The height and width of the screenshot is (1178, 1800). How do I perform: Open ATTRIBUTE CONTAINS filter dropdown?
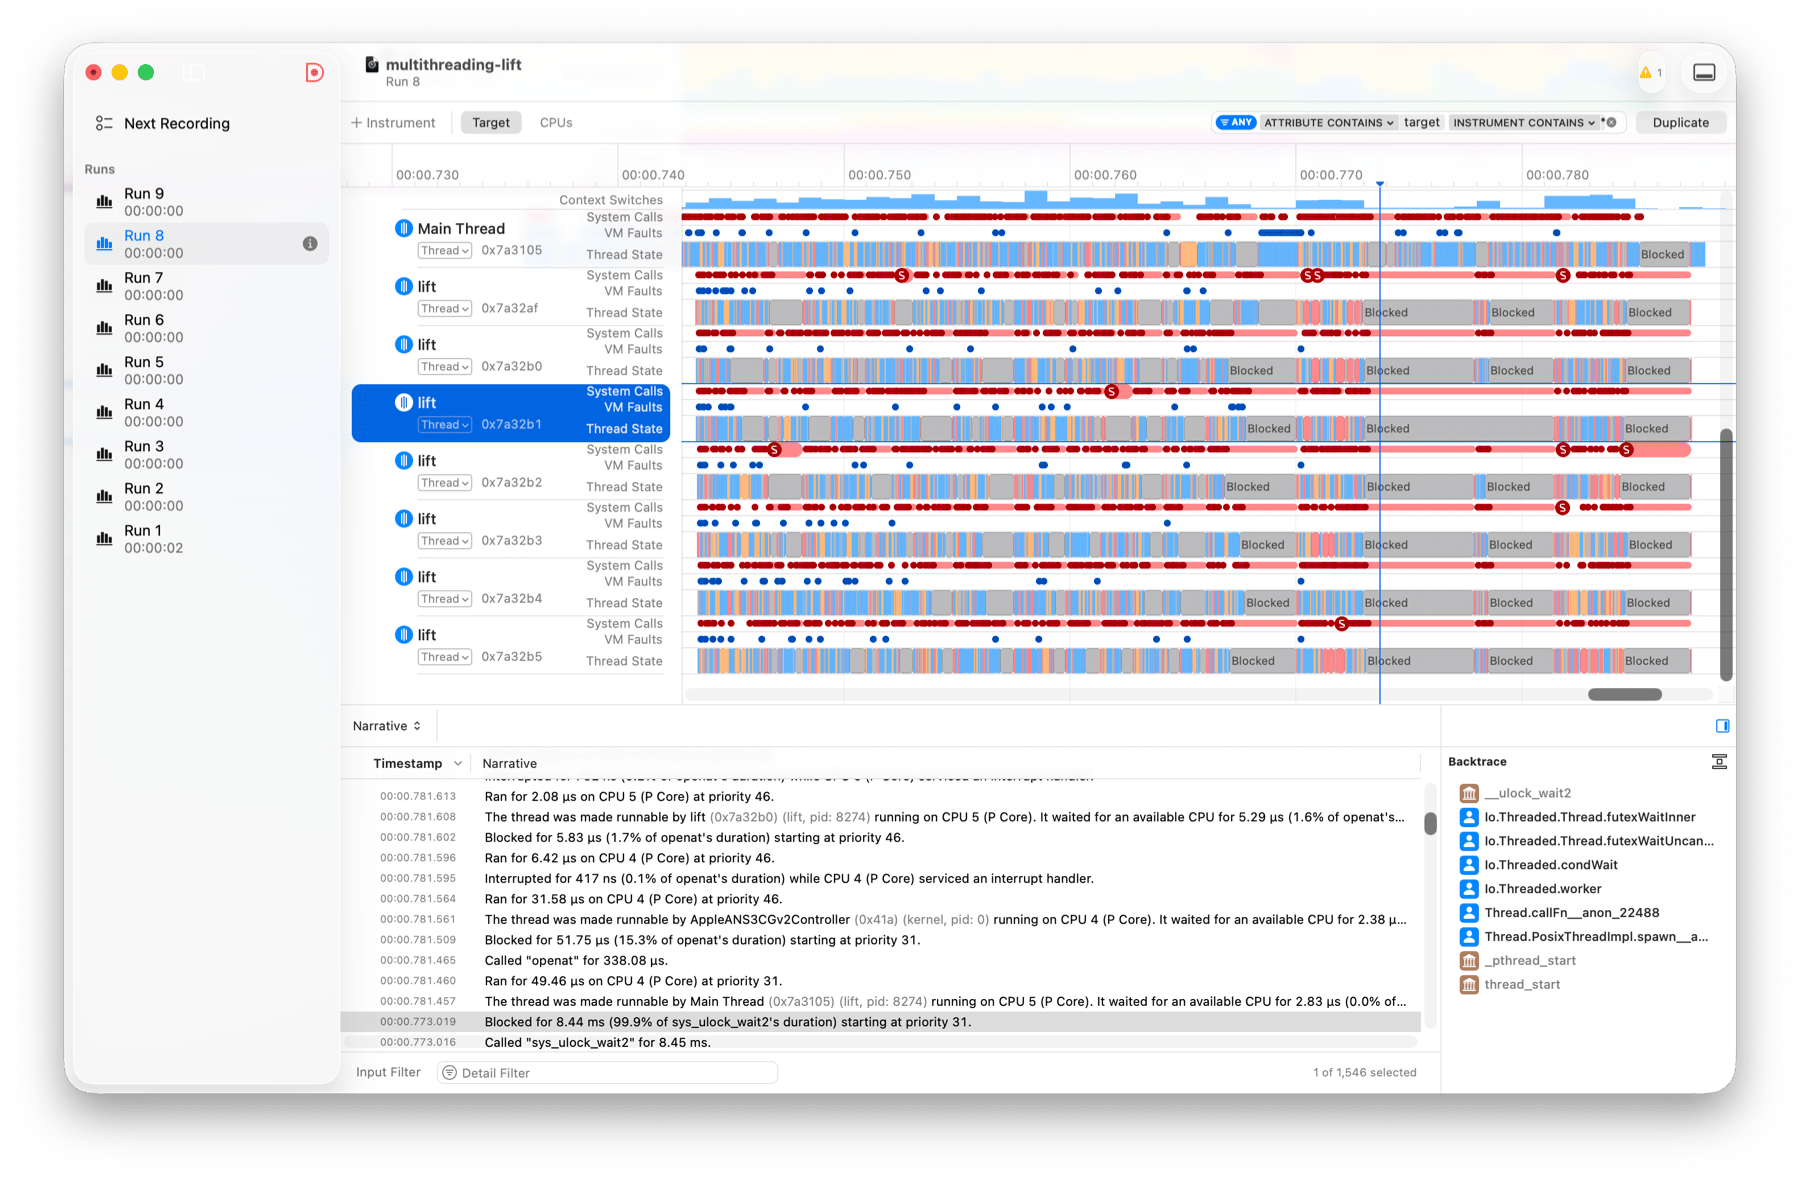(x=1328, y=122)
